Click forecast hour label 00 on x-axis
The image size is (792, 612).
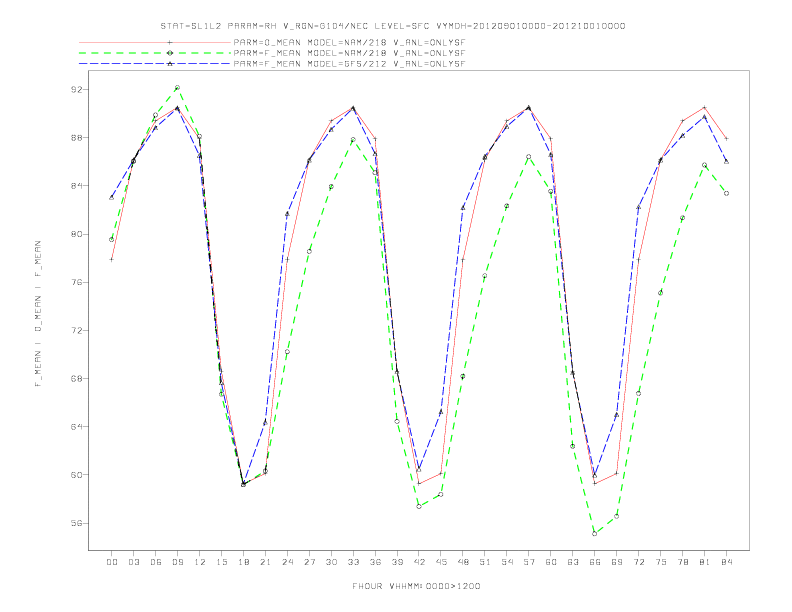coord(112,562)
